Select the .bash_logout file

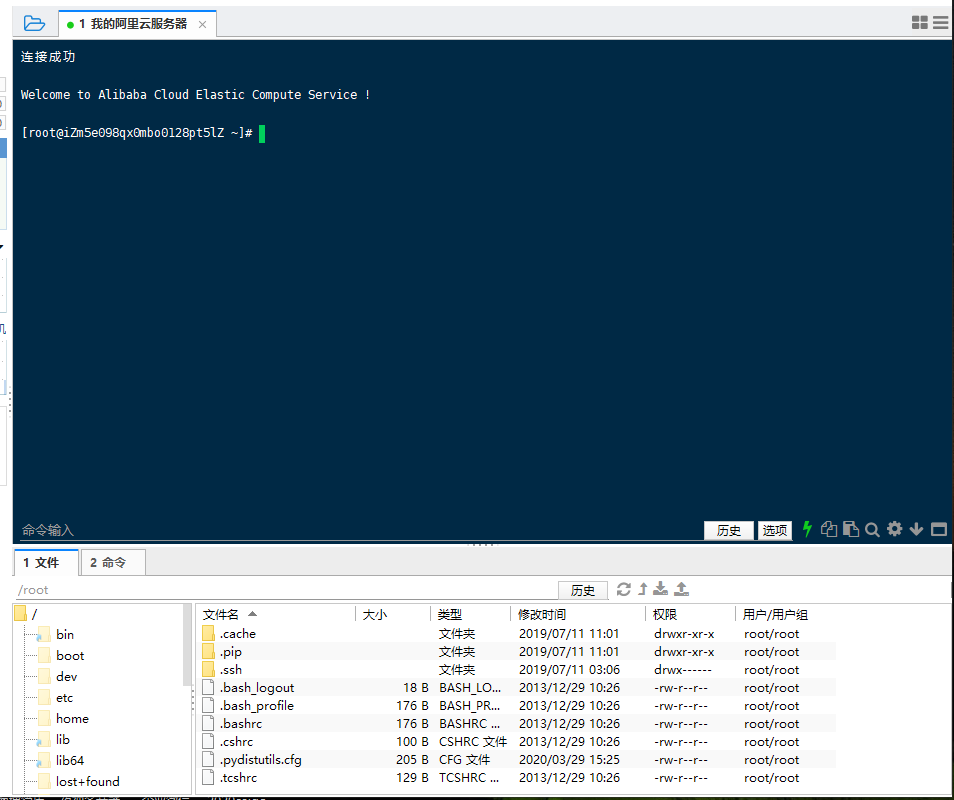pyautogui.click(x=517, y=687)
